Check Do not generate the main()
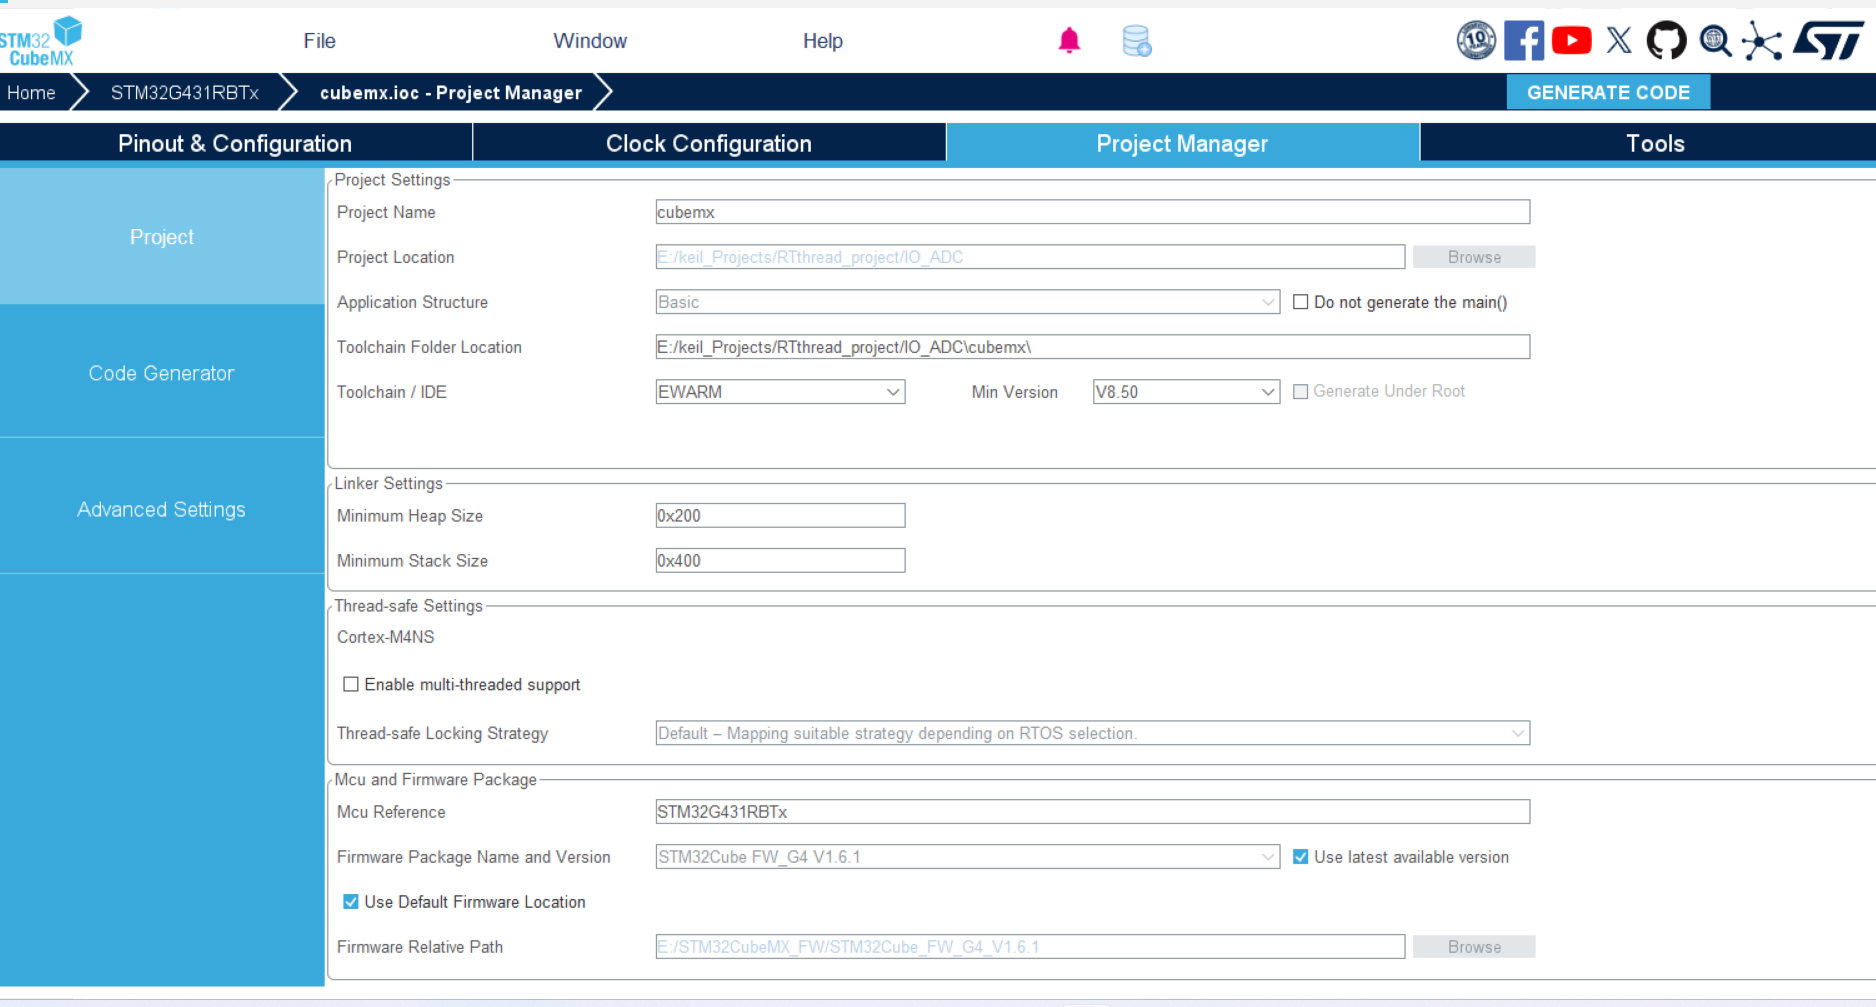The width and height of the screenshot is (1876, 1007). click(1300, 302)
